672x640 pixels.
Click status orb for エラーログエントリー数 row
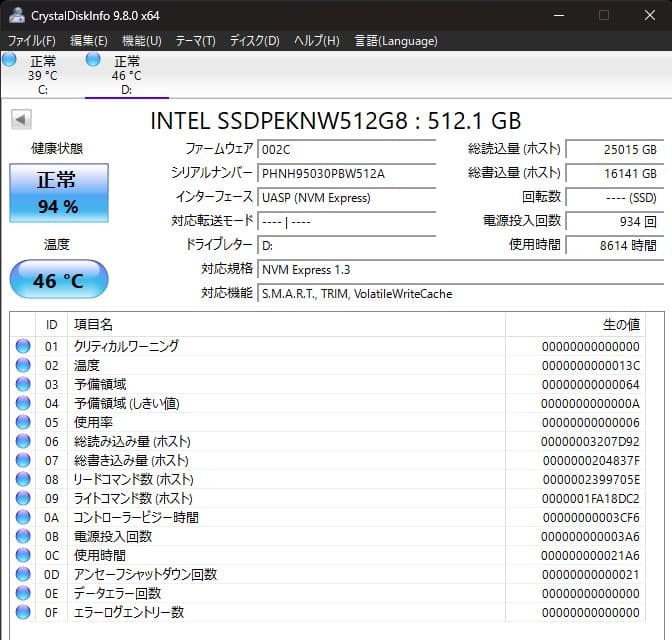tap(23, 612)
